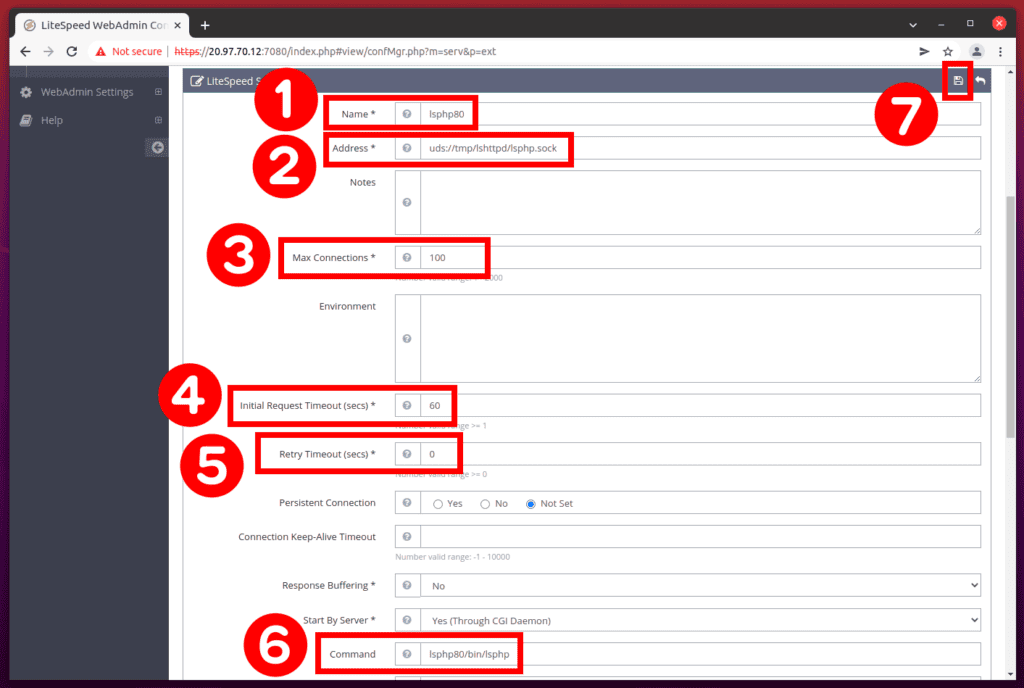Click in the Environment text area
The height and width of the screenshot is (688, 1024).
(701, 338)
